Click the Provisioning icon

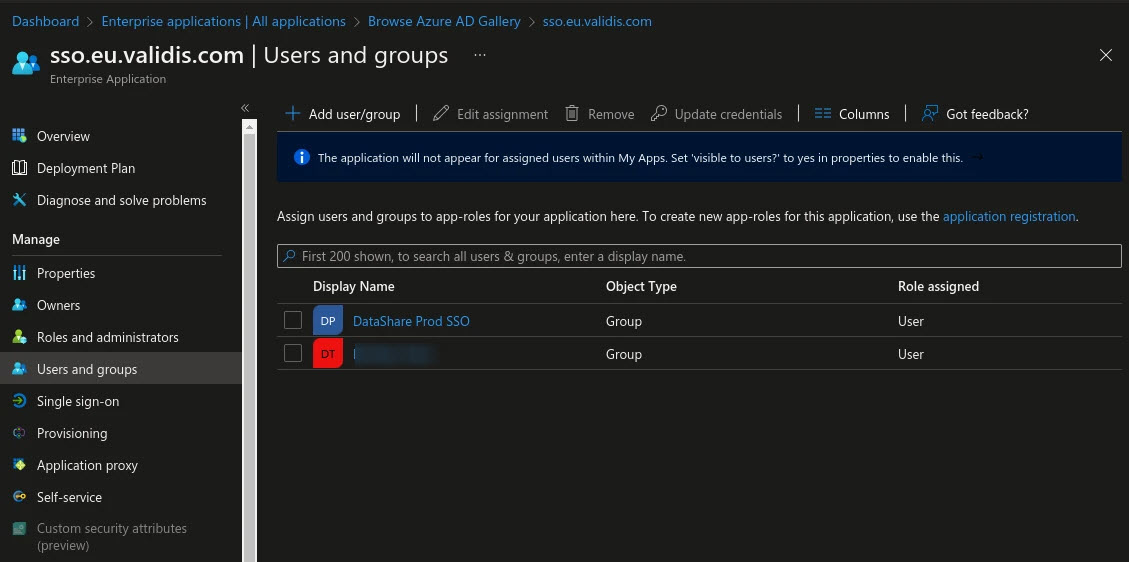19,433
